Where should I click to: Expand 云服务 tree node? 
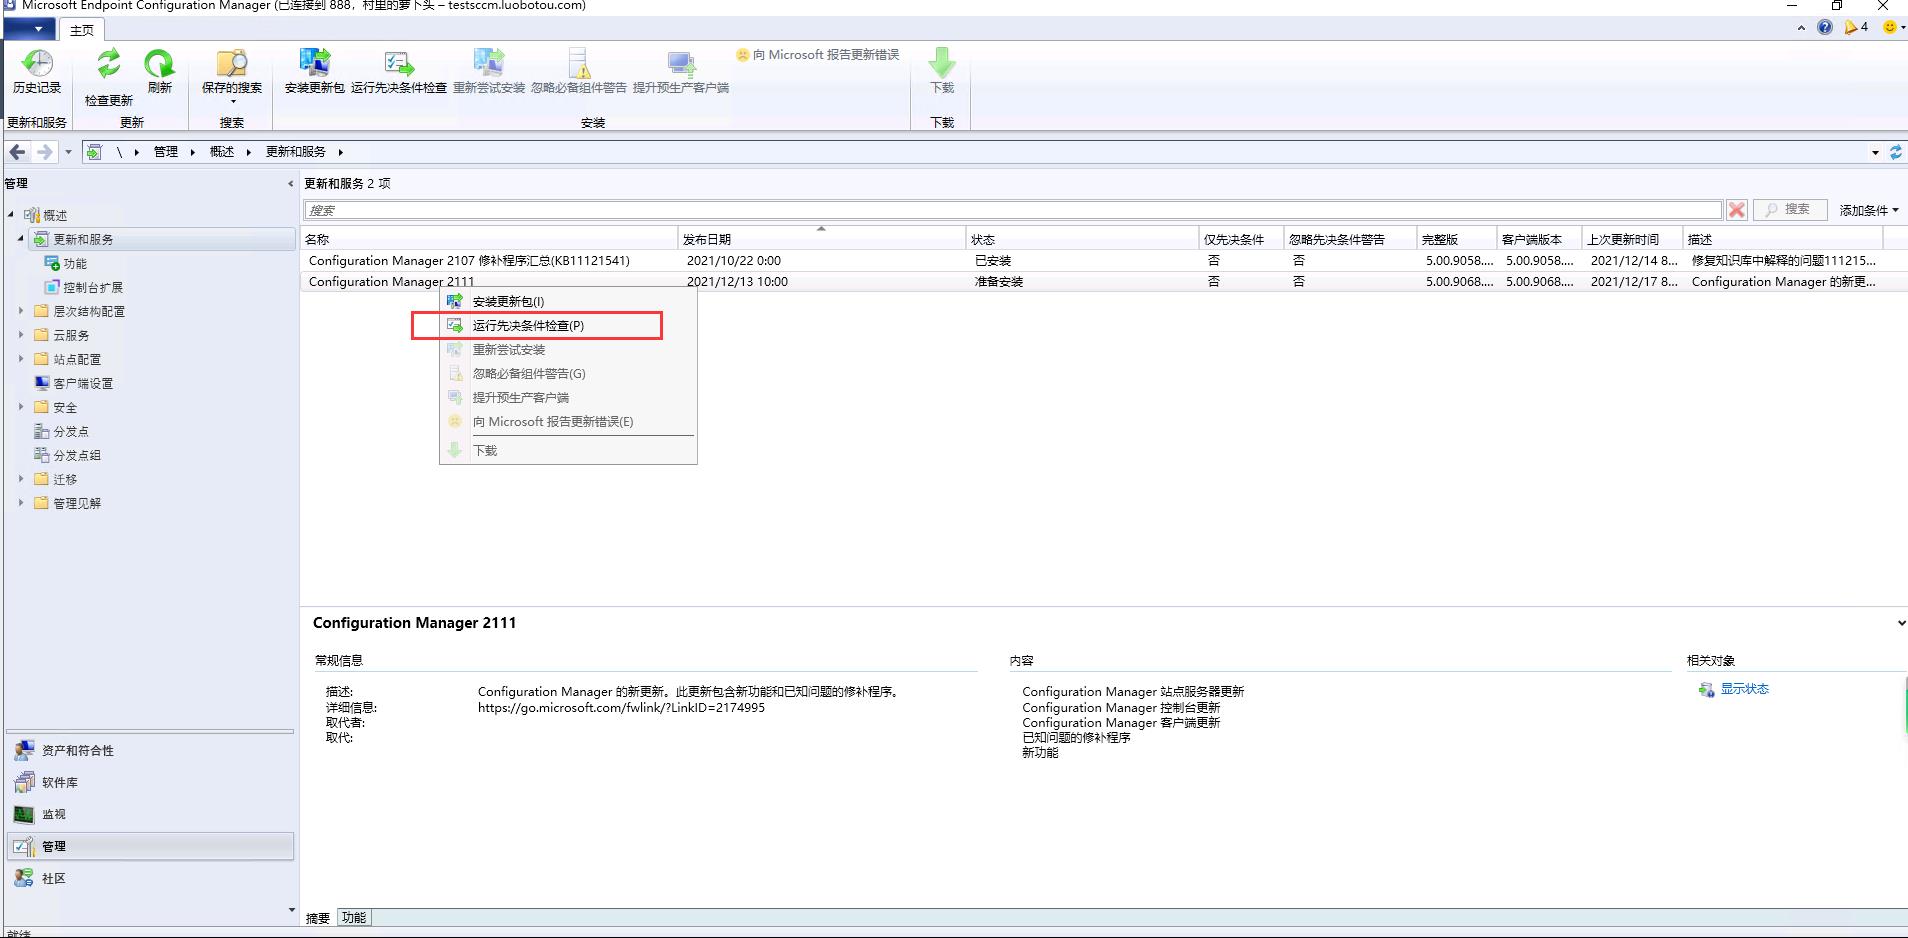[21, 335]
